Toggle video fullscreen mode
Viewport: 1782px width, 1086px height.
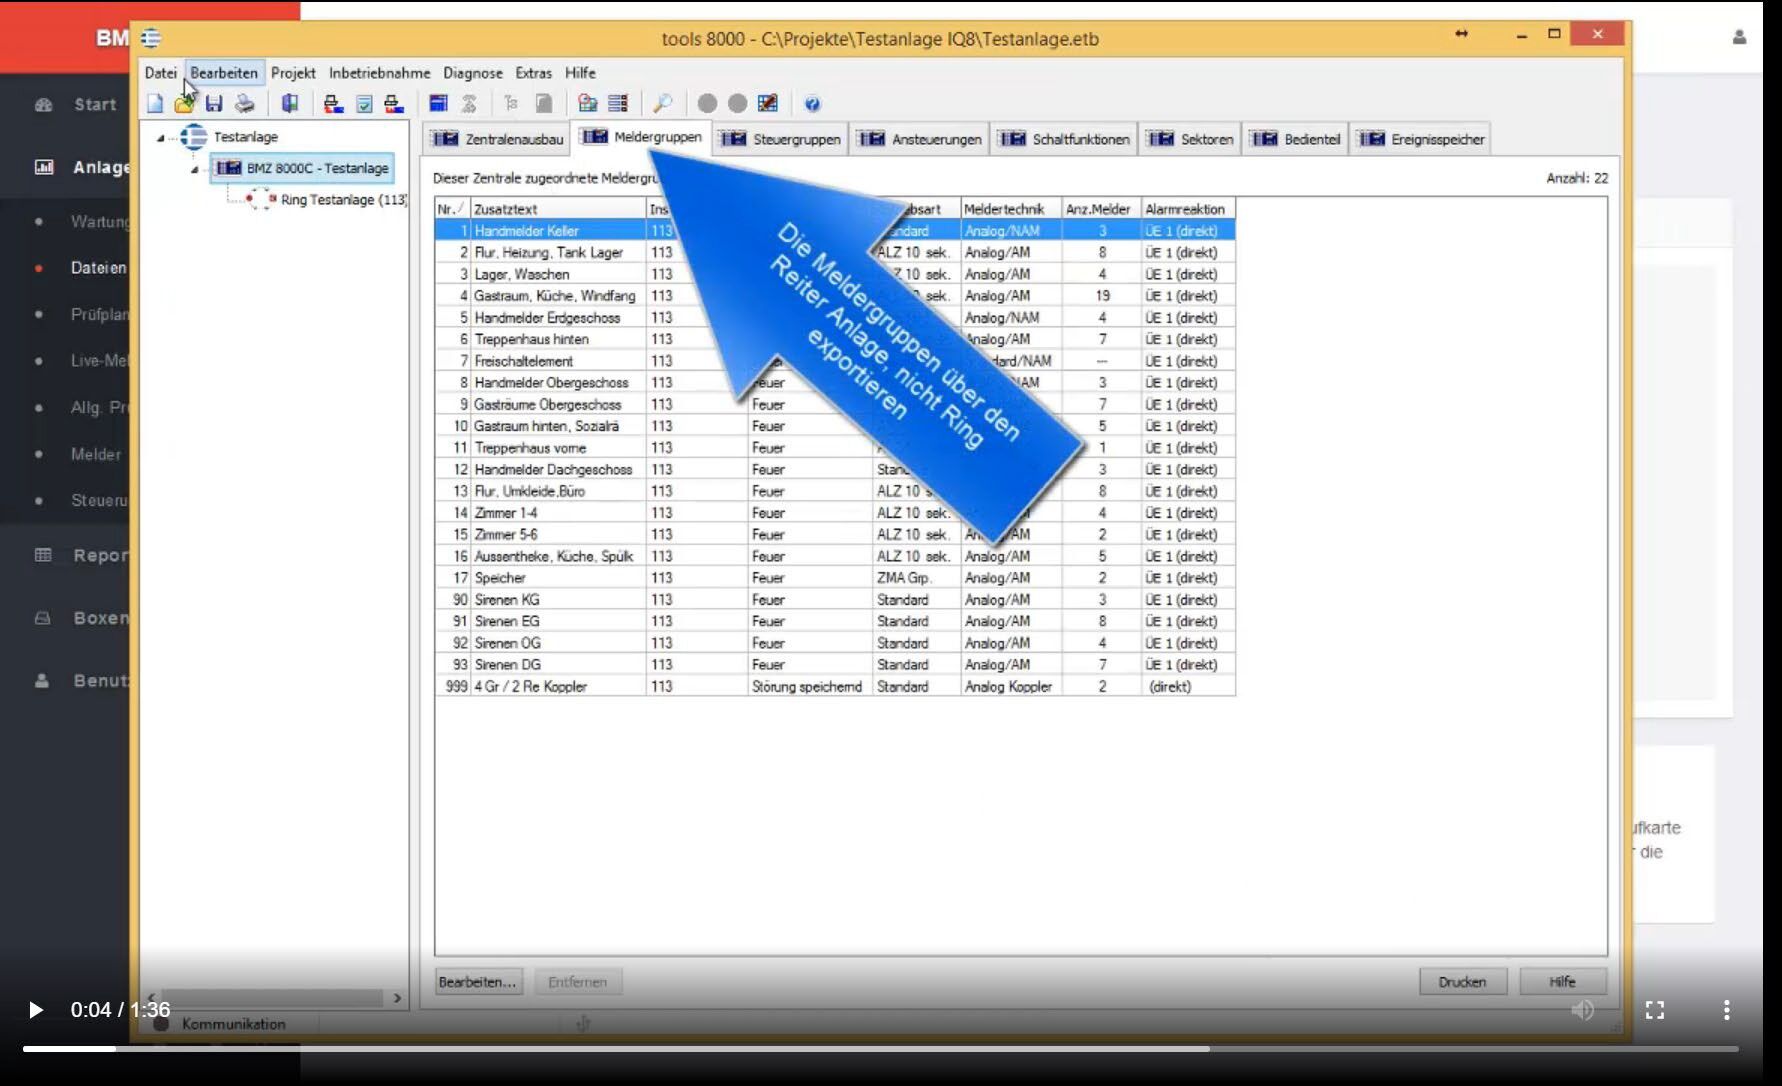[1655, 1010]
